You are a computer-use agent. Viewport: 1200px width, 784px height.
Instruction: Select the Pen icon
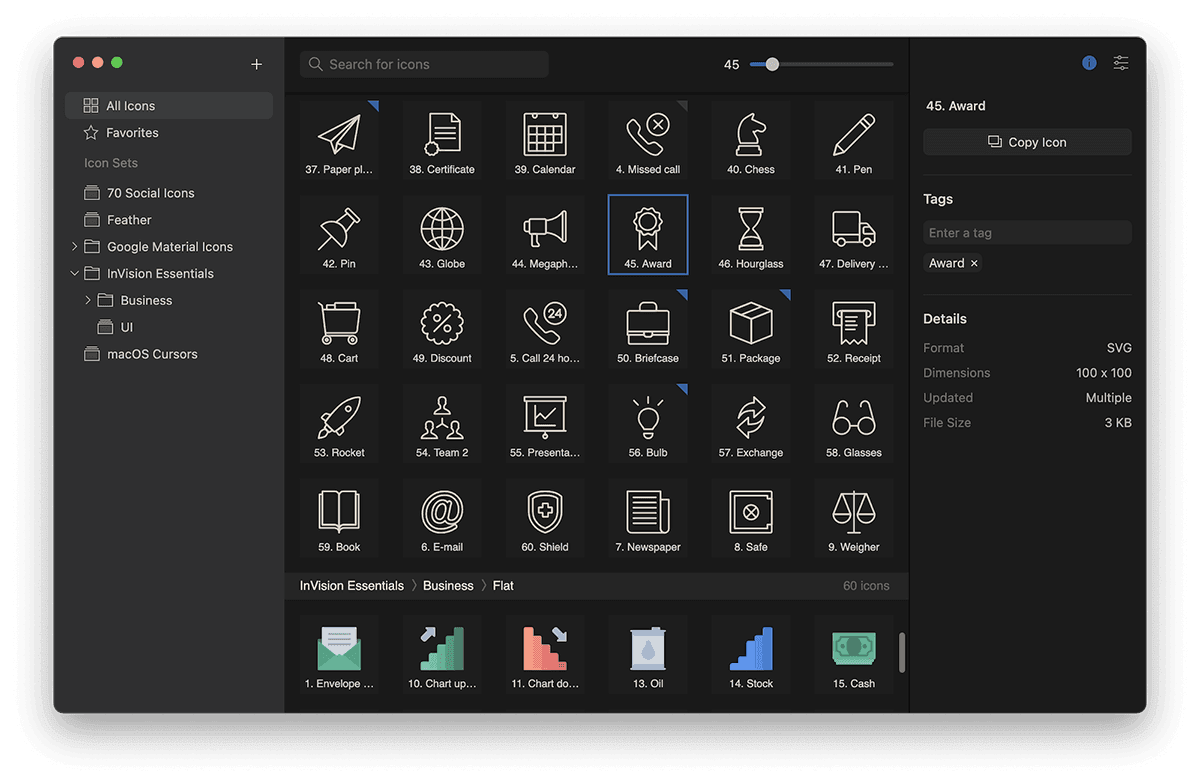854,140
